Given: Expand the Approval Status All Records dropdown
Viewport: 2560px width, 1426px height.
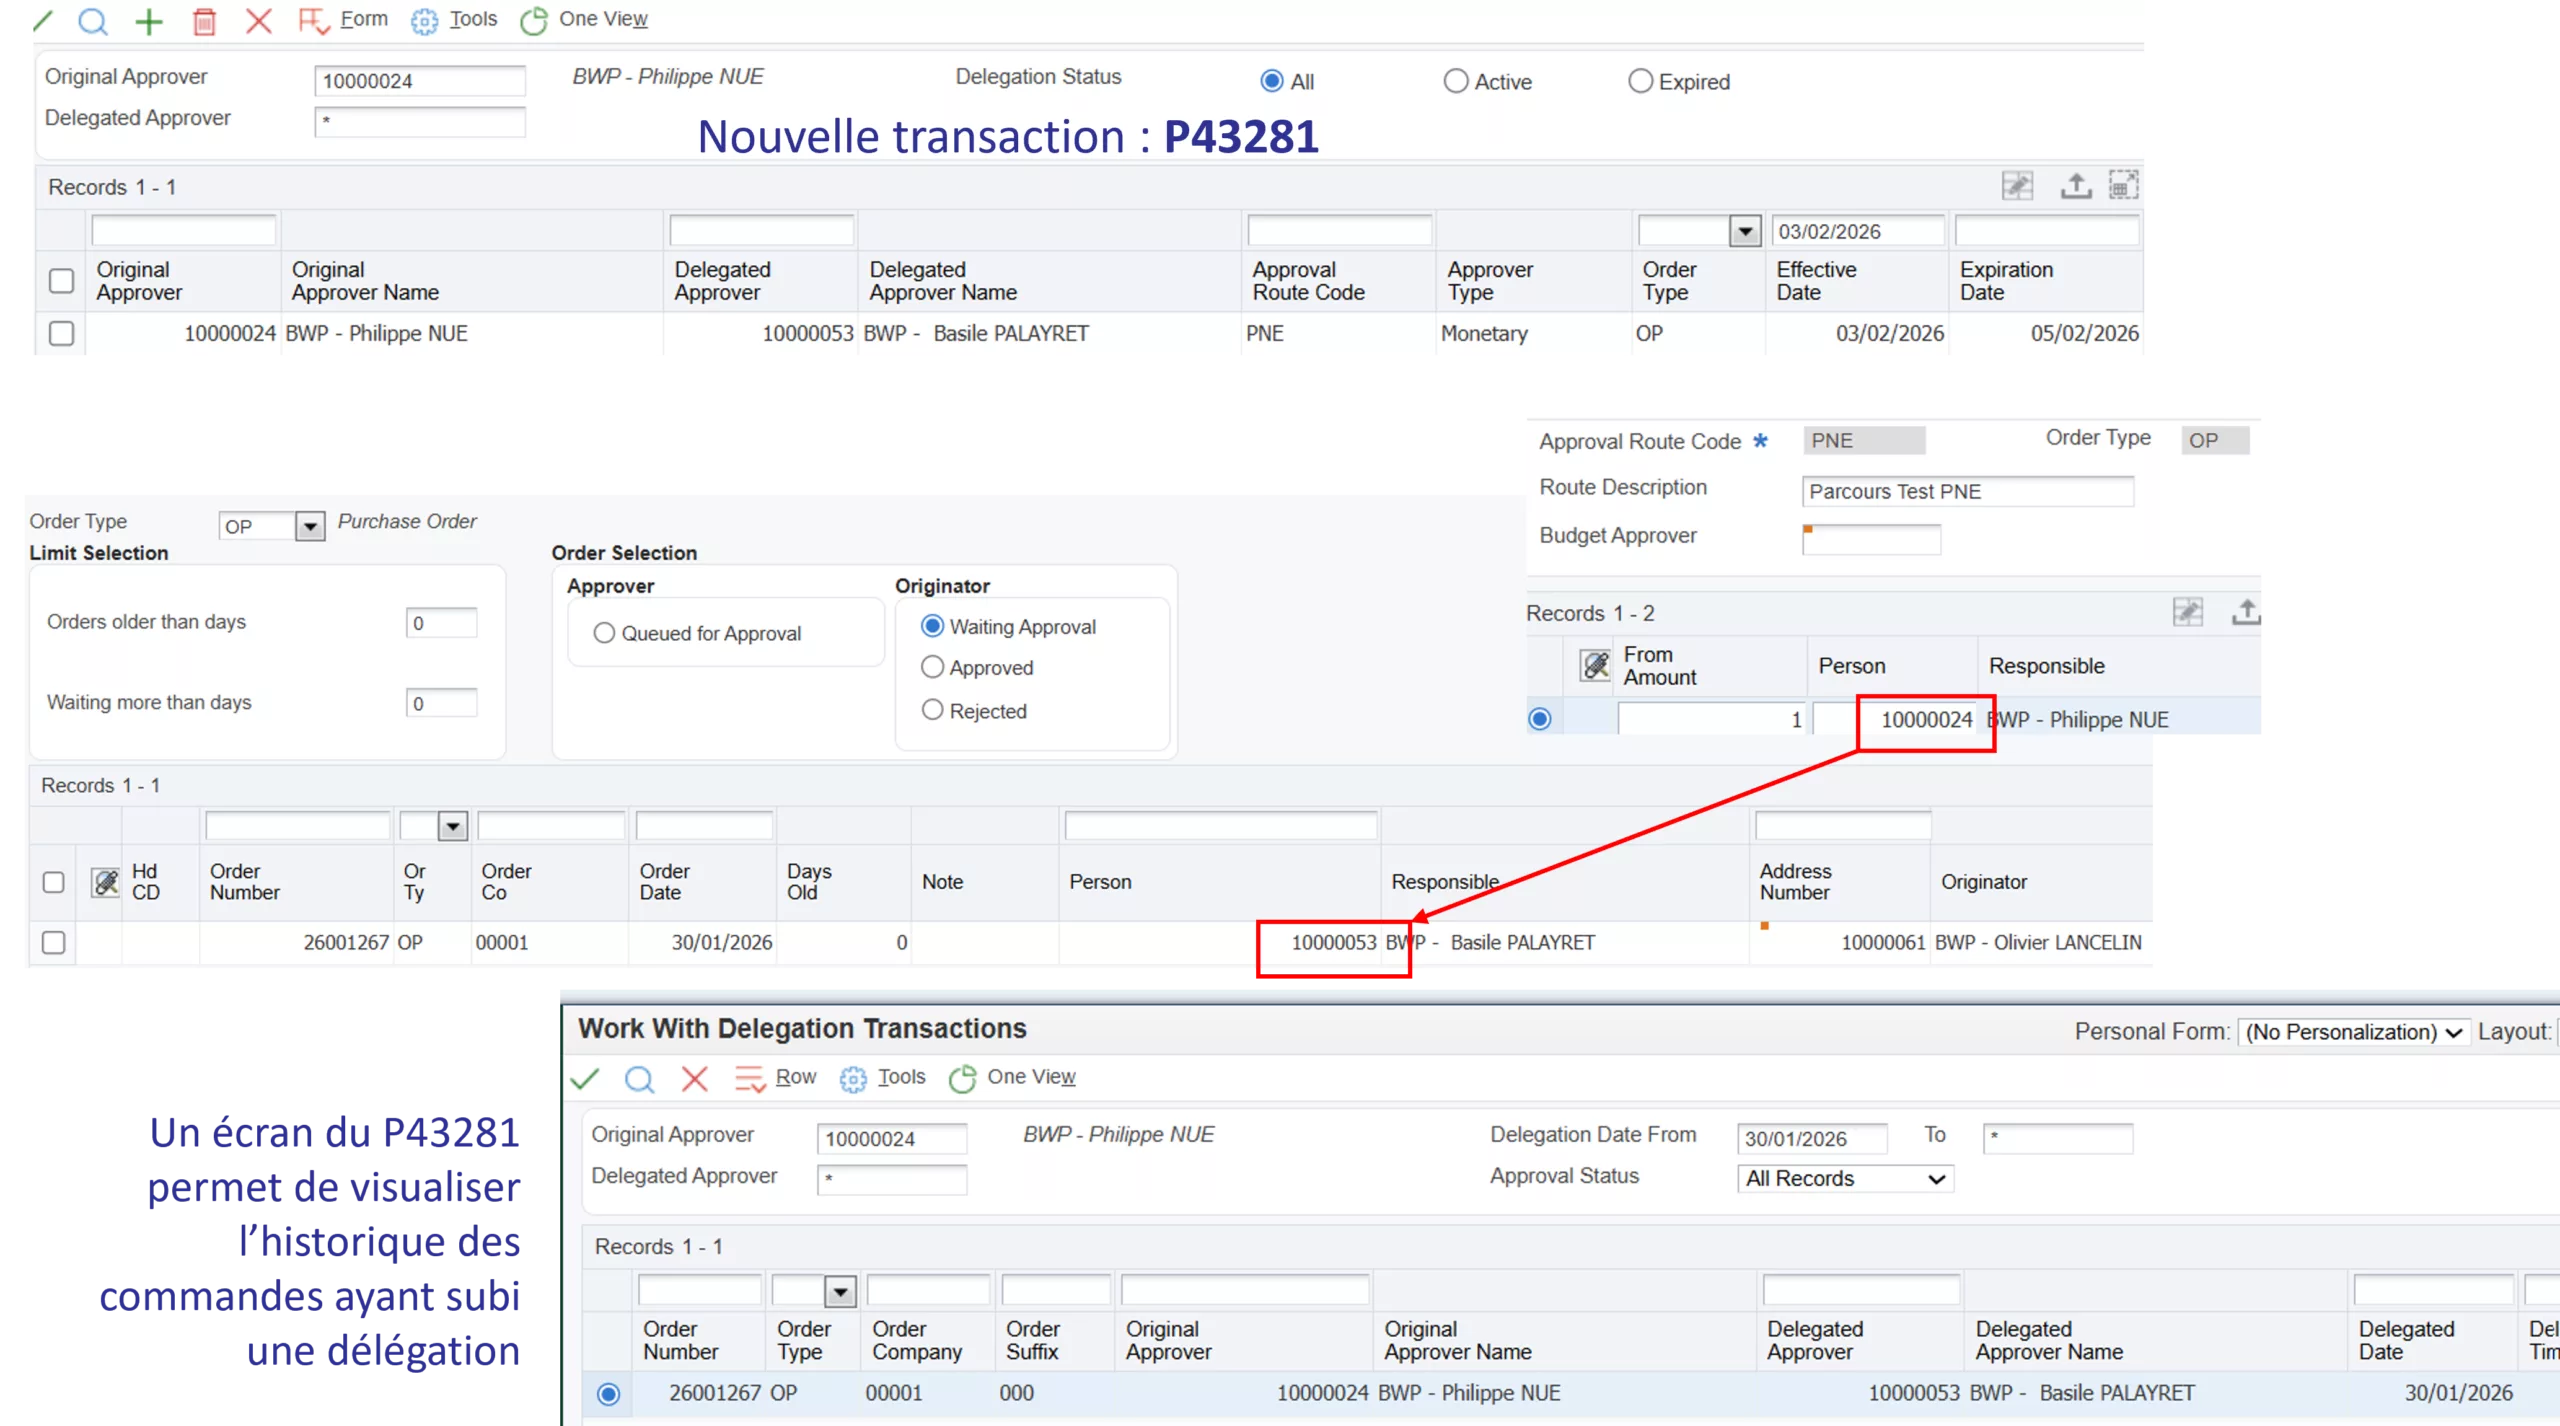Looking at the screenshot, I should 1845,1178.
